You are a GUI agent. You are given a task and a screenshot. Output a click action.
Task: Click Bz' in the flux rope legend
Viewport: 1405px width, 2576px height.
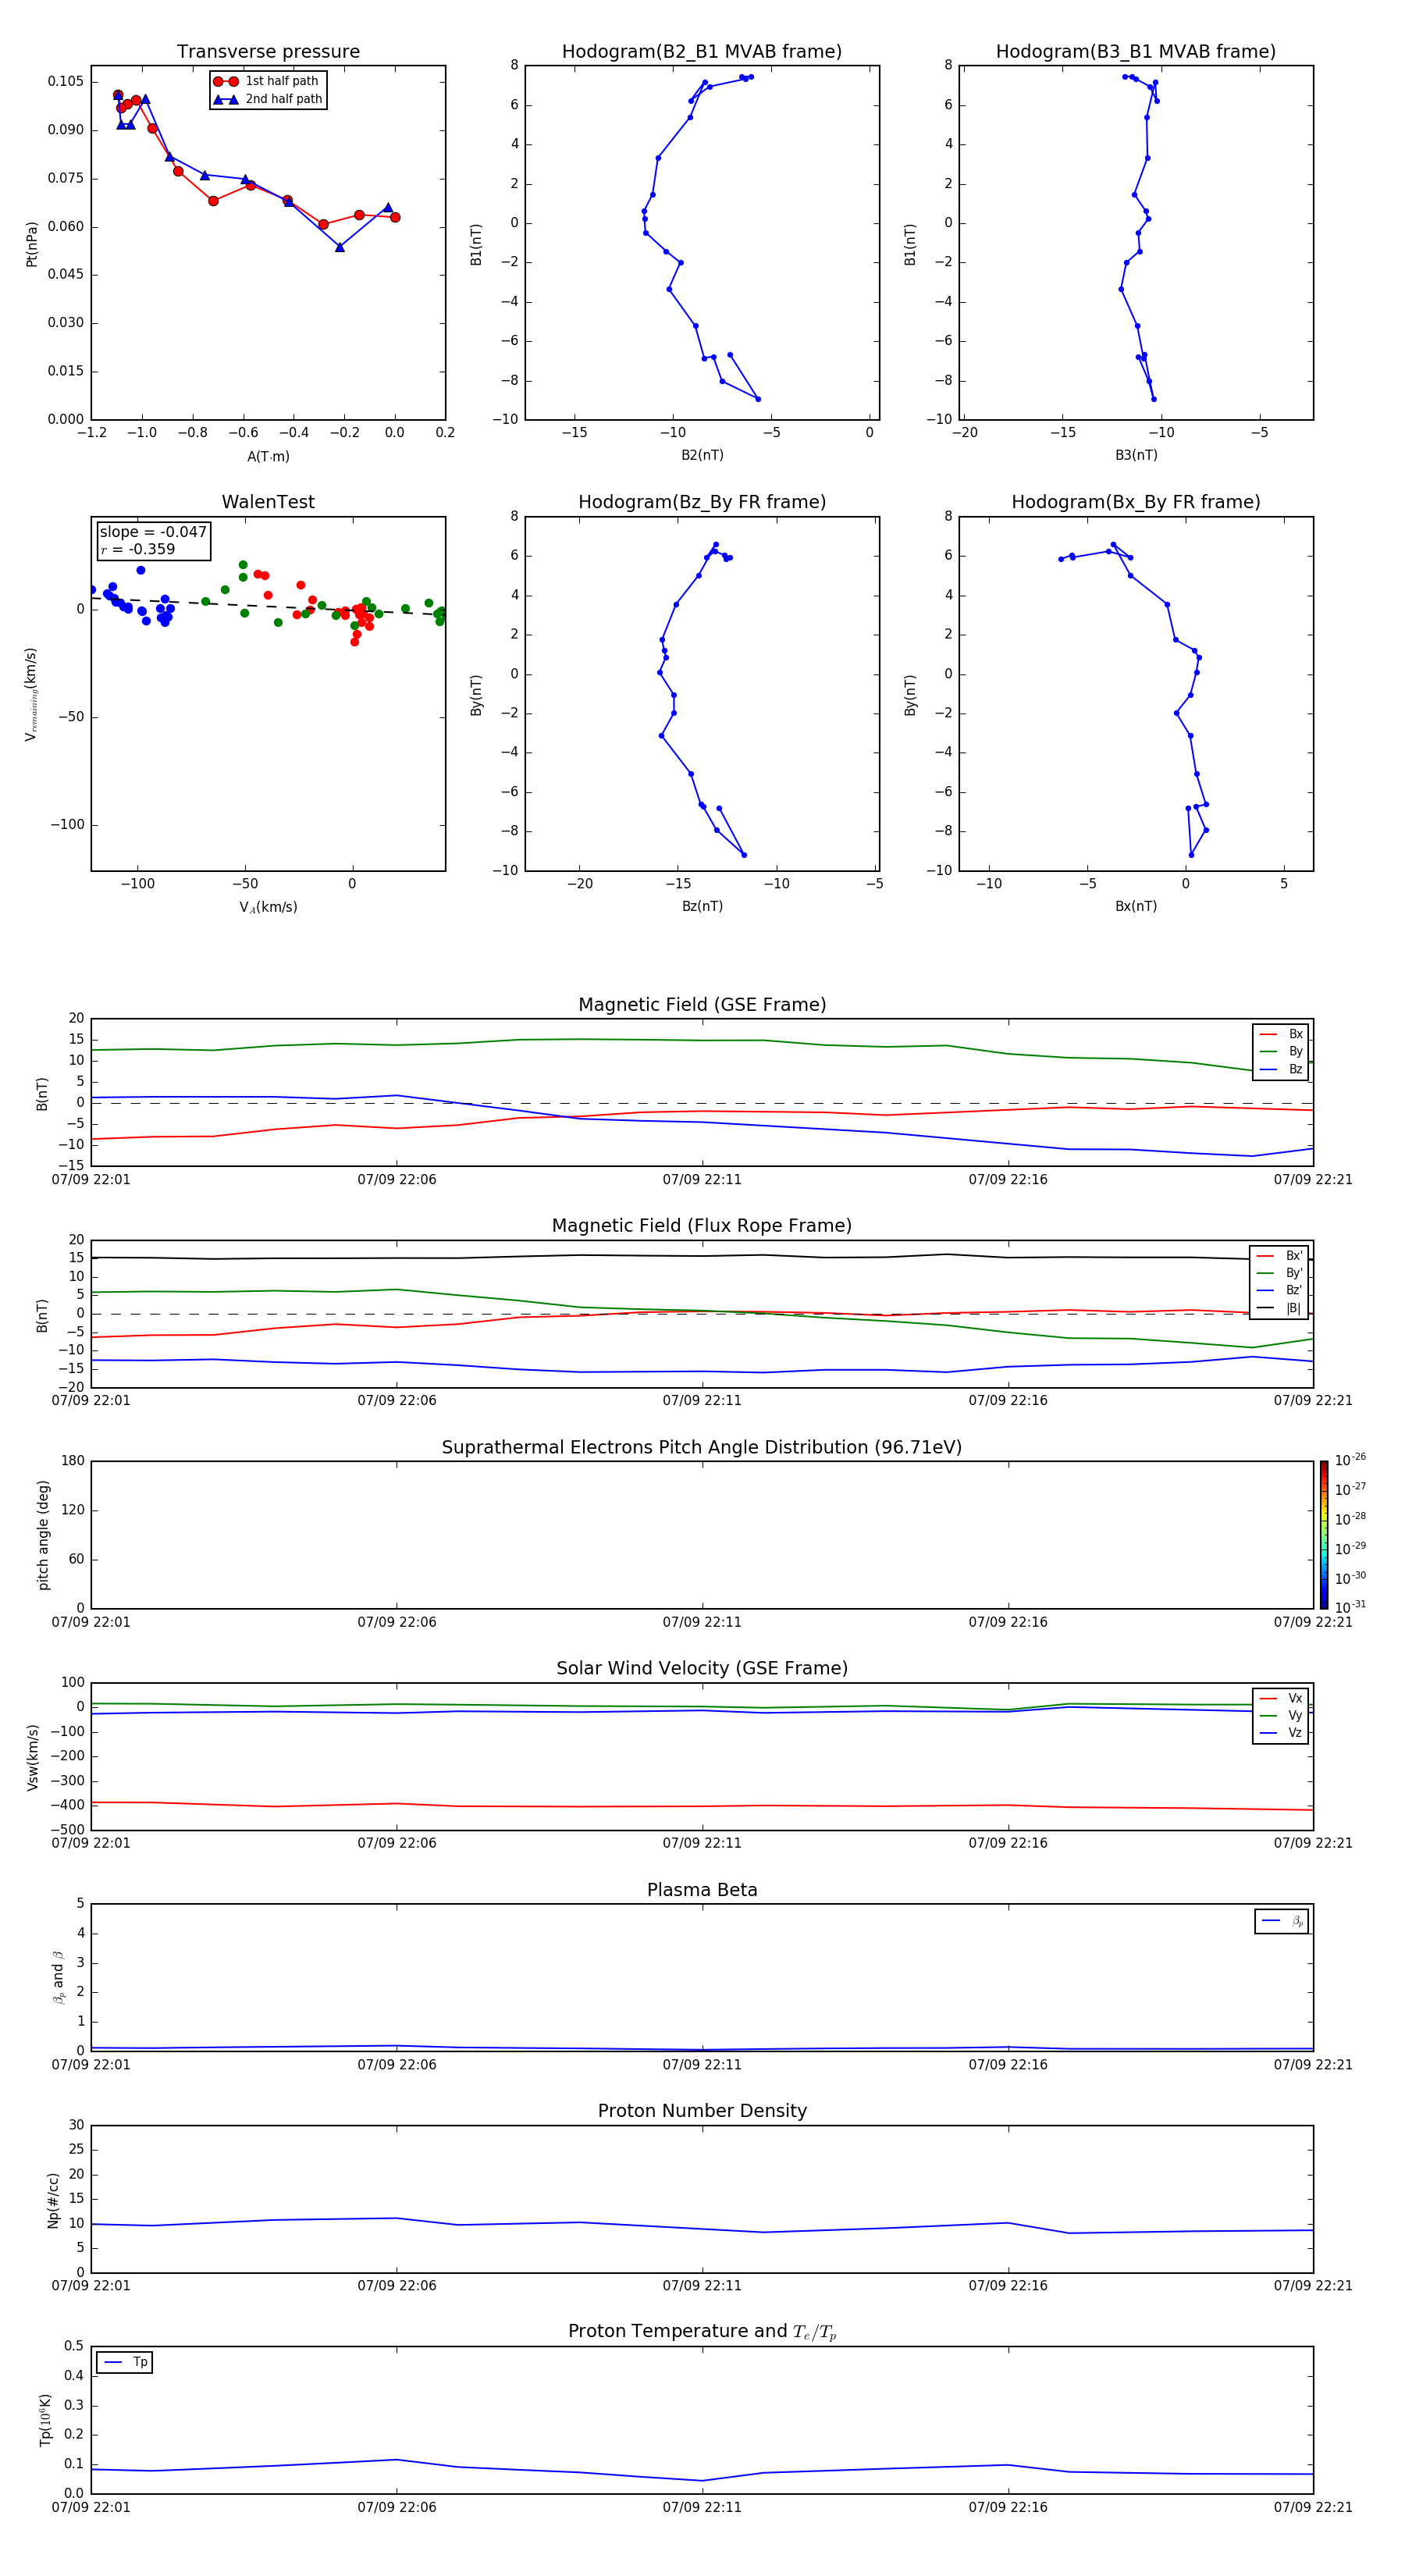point(1294,1290)
